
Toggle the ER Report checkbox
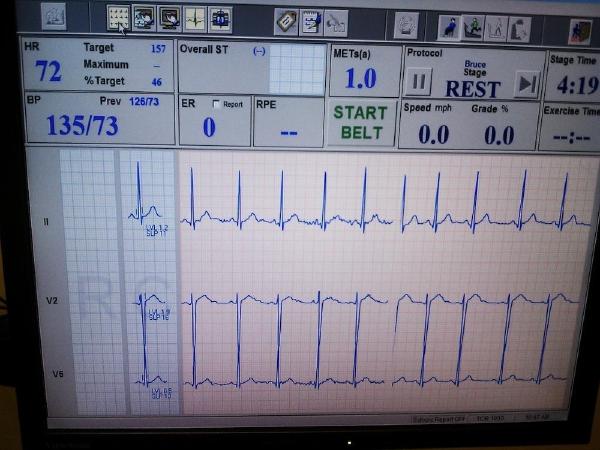(x=215, y=104)
